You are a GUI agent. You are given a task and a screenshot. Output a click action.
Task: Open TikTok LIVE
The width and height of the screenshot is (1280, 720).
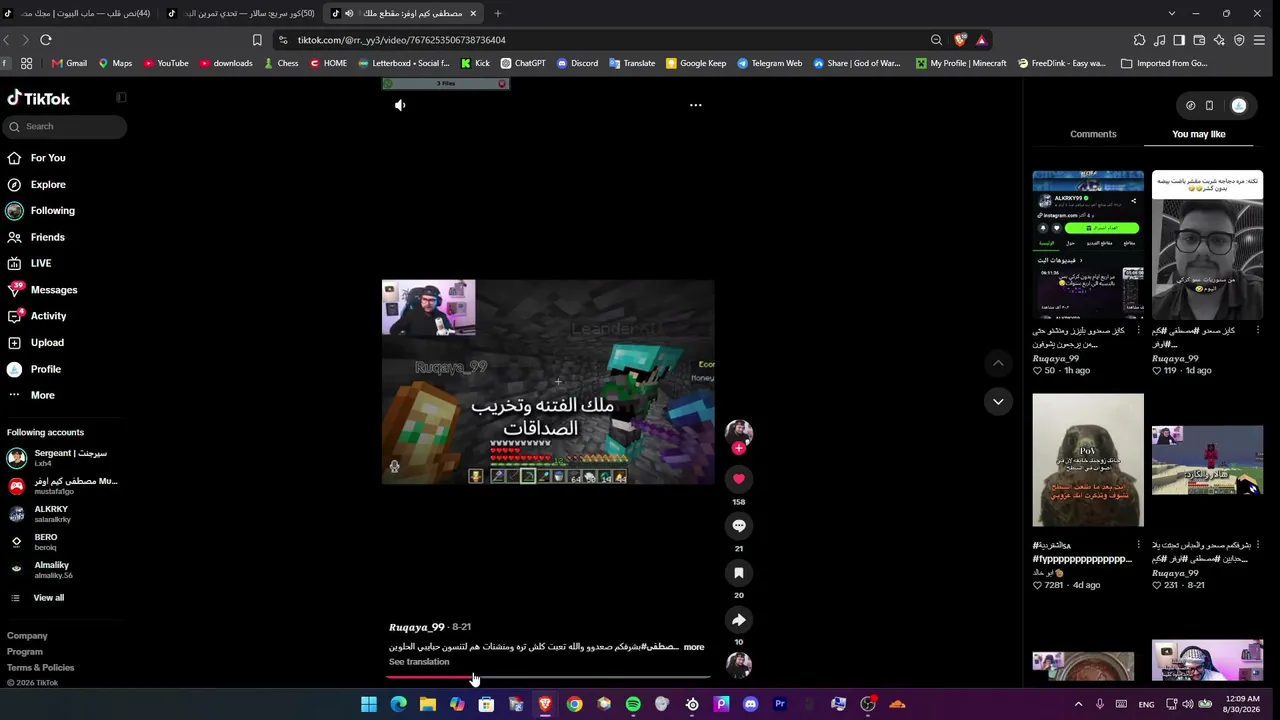pyautogui.click(x=41, y=263)
